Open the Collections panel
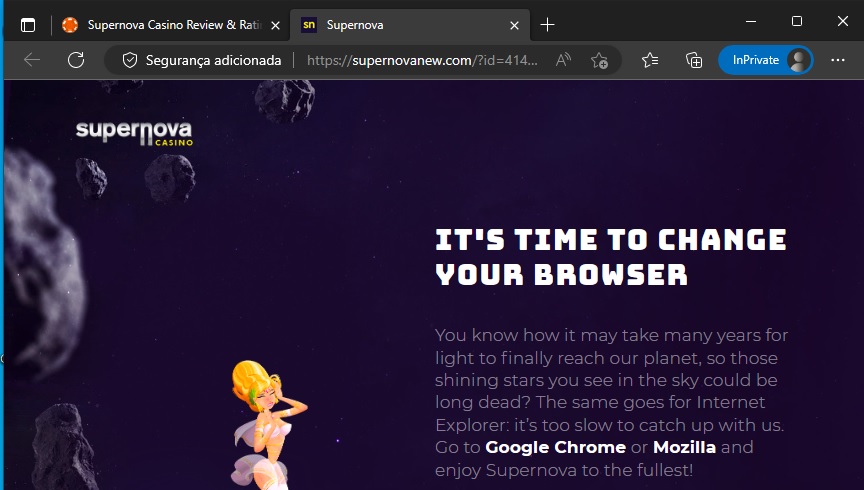 click(x=694, y=60)
